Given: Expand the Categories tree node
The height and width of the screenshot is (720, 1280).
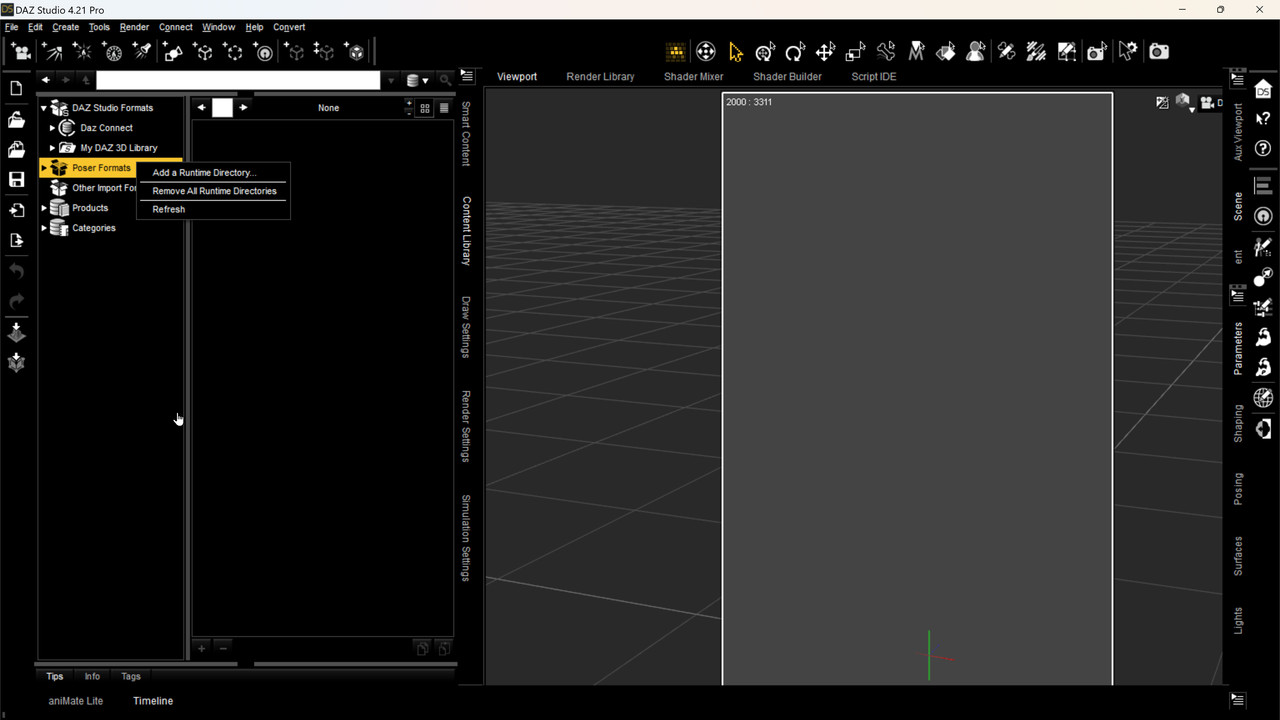Looking at the screenshot, I should pyautogui.click(x=44, y=228).
